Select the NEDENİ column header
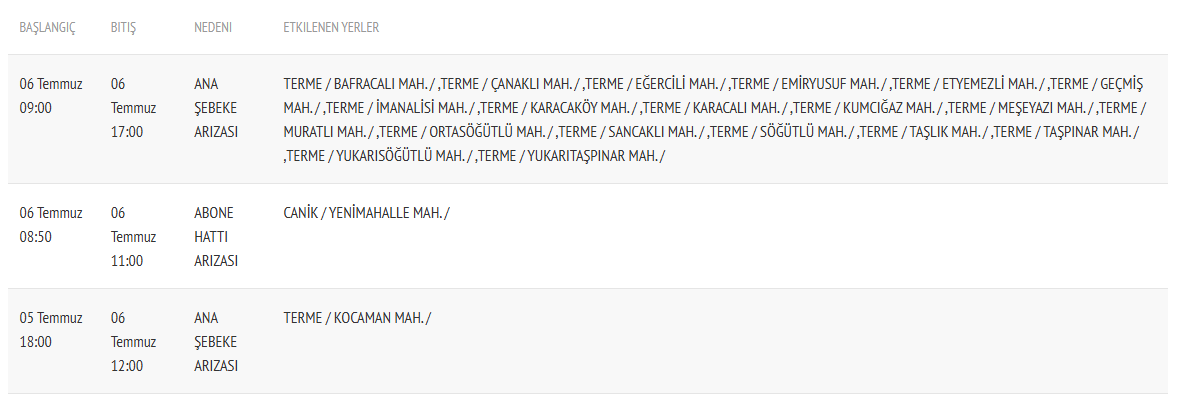The height and width of the screenshot is (416, 1180). (212, 28)
